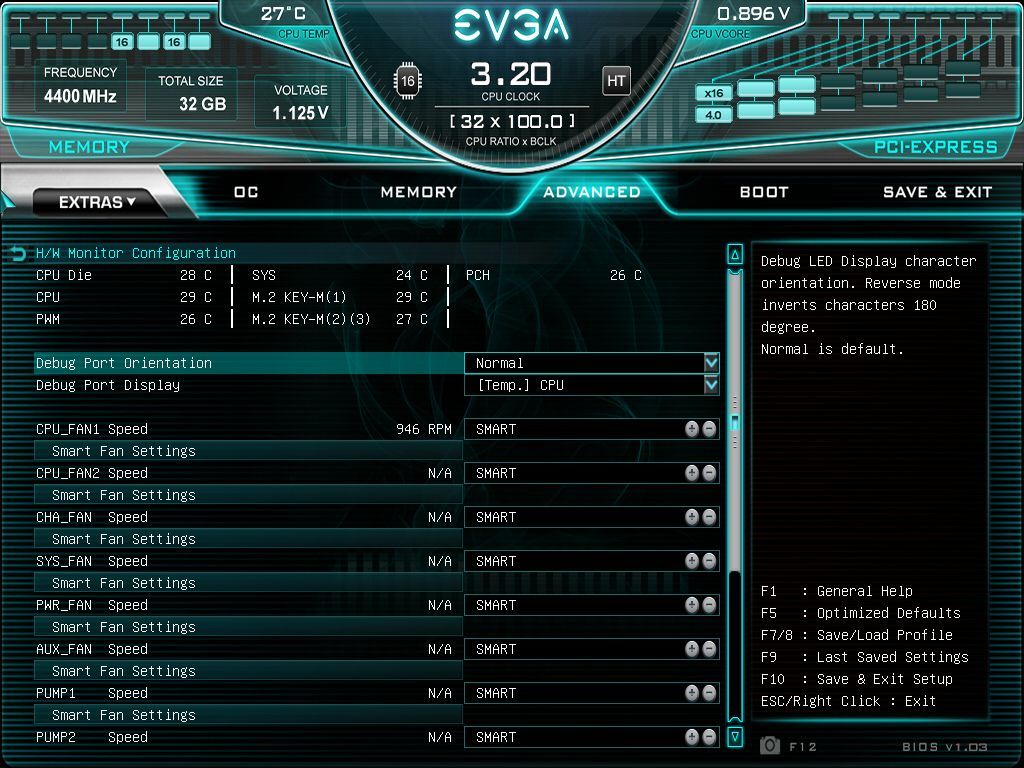Open Smart Fan Settings under PUMP1

coord(248,715)
